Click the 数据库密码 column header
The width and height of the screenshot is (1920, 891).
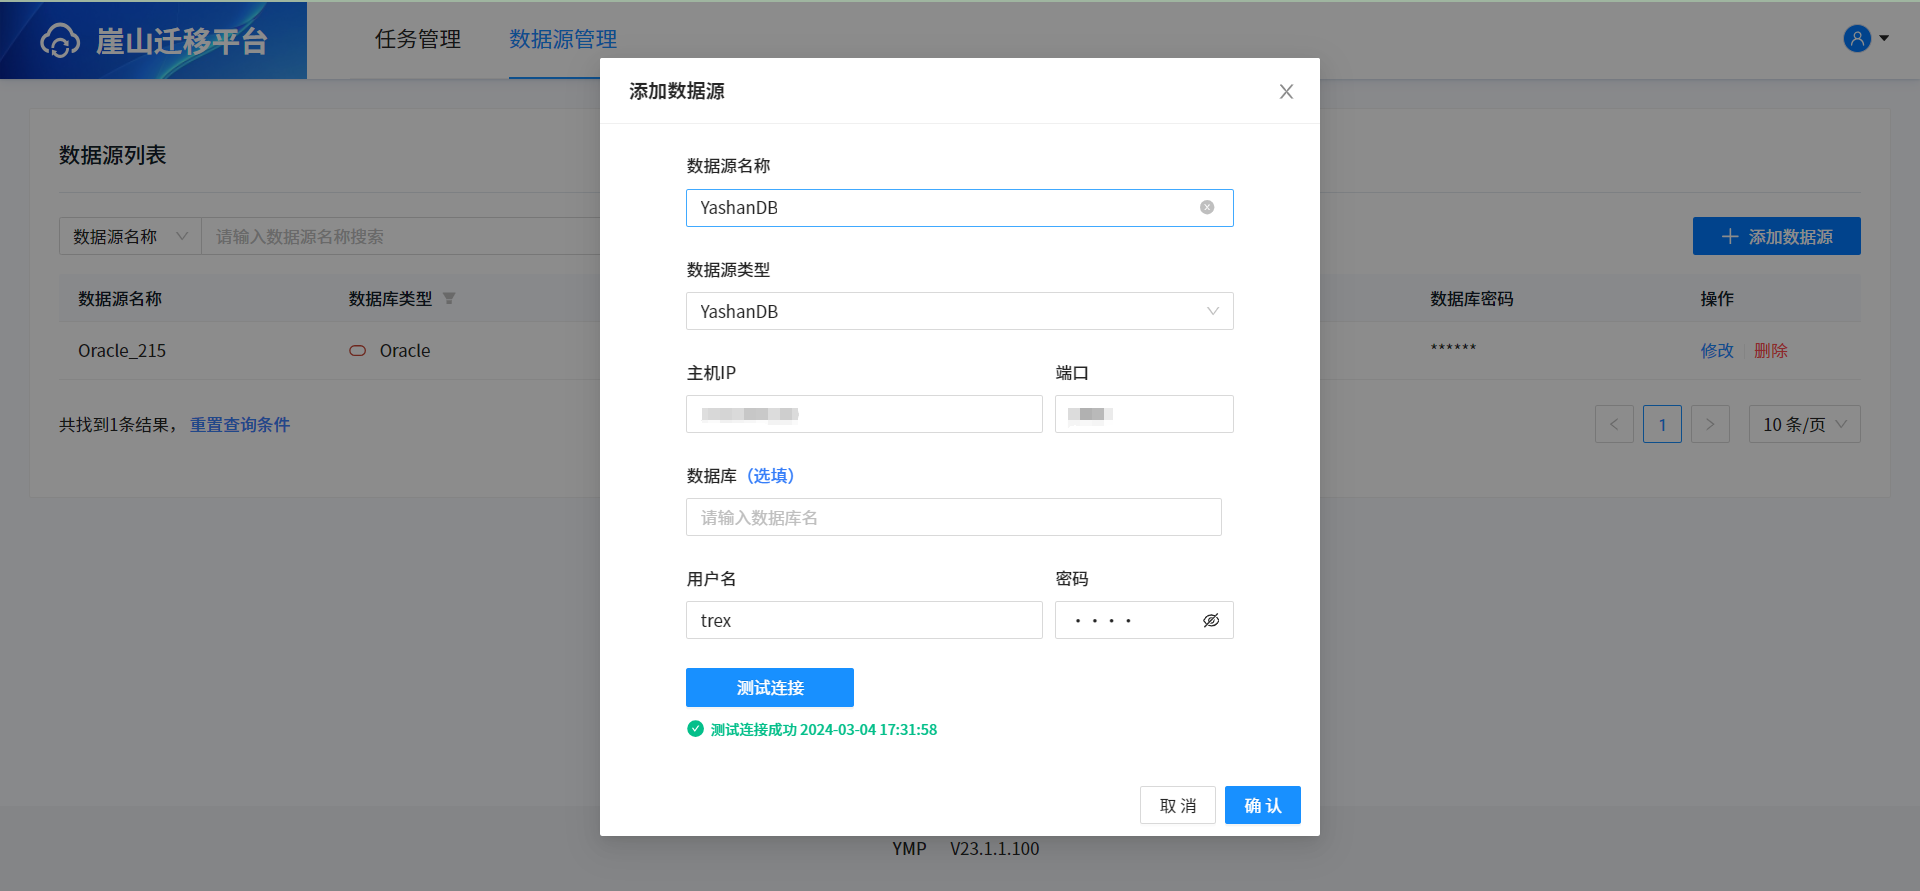coord(1472,298)
